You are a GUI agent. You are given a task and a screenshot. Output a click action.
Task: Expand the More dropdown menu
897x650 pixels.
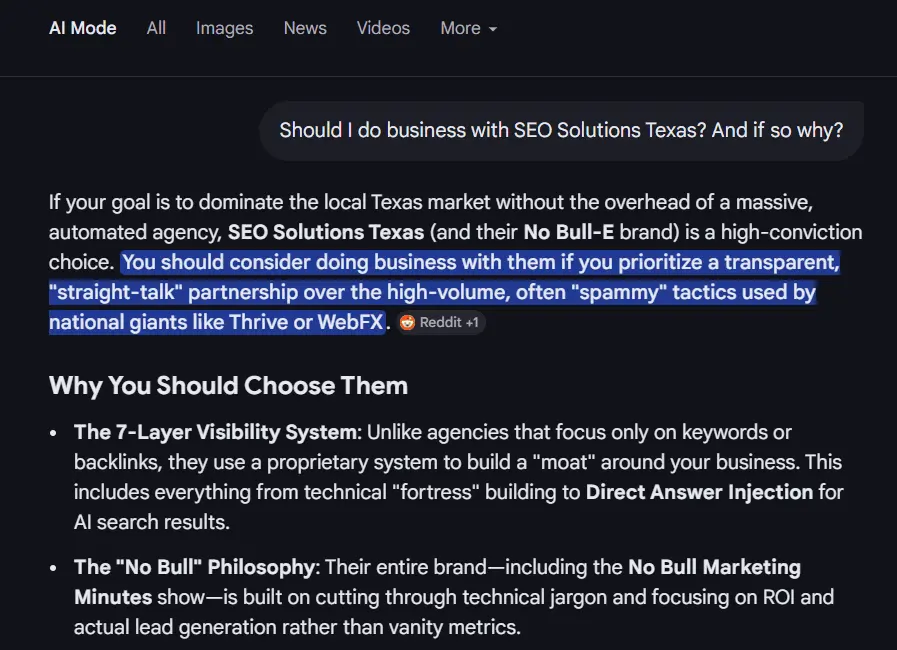469,28
